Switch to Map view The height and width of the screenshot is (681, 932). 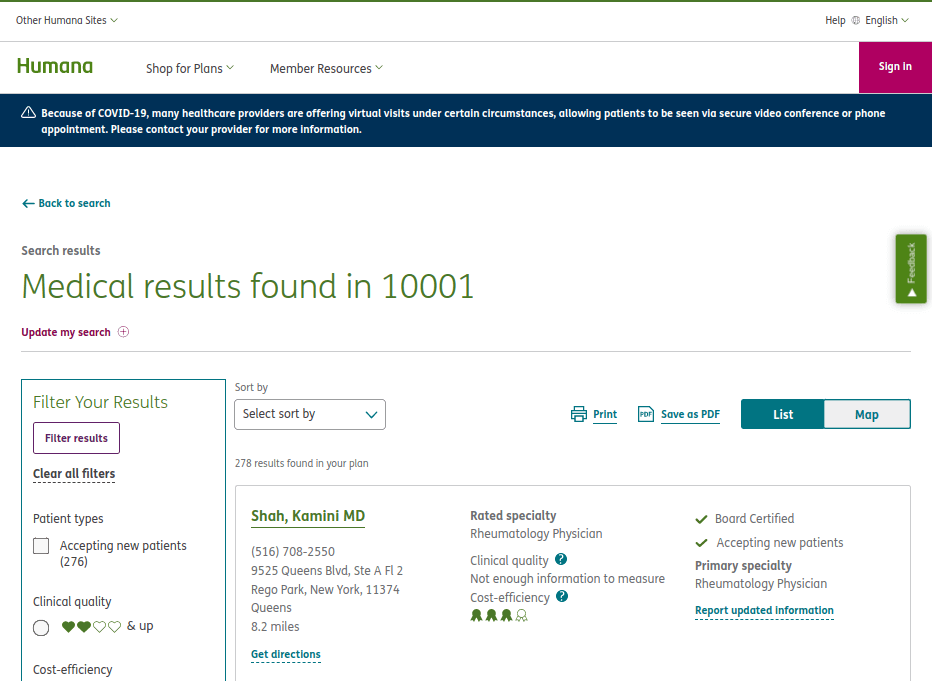867,414
